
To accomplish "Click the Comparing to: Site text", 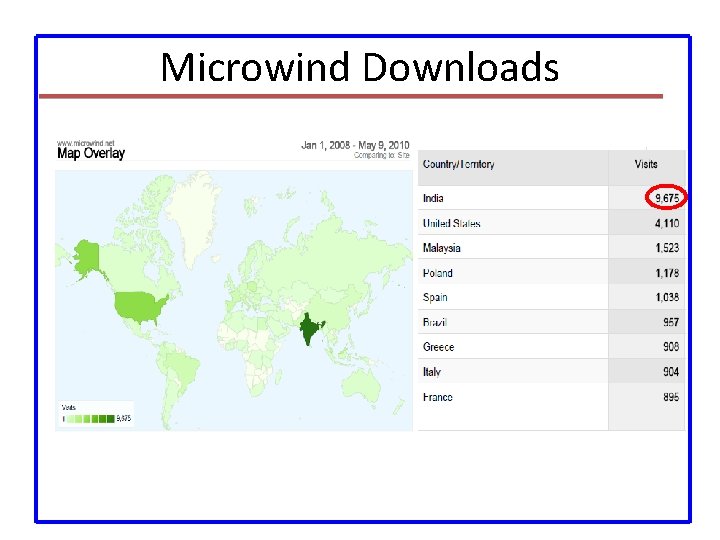I will [x=381, y=156].
